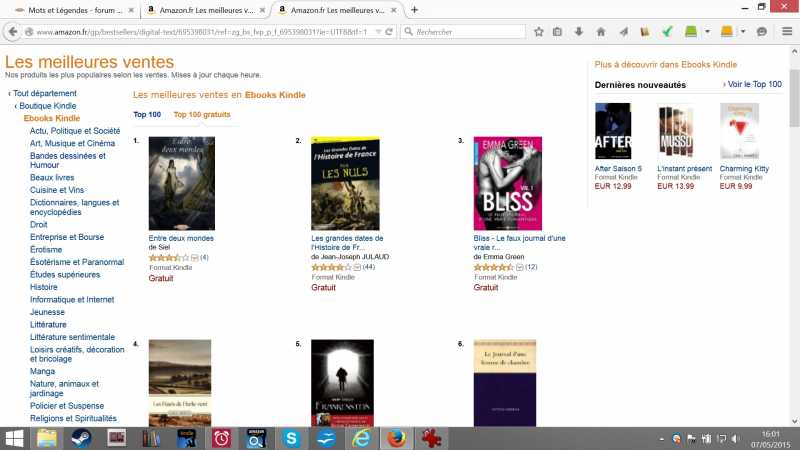800x450 pixels.
Task: Open Internet Explorer from the taskbar
Action: point(361,438)
